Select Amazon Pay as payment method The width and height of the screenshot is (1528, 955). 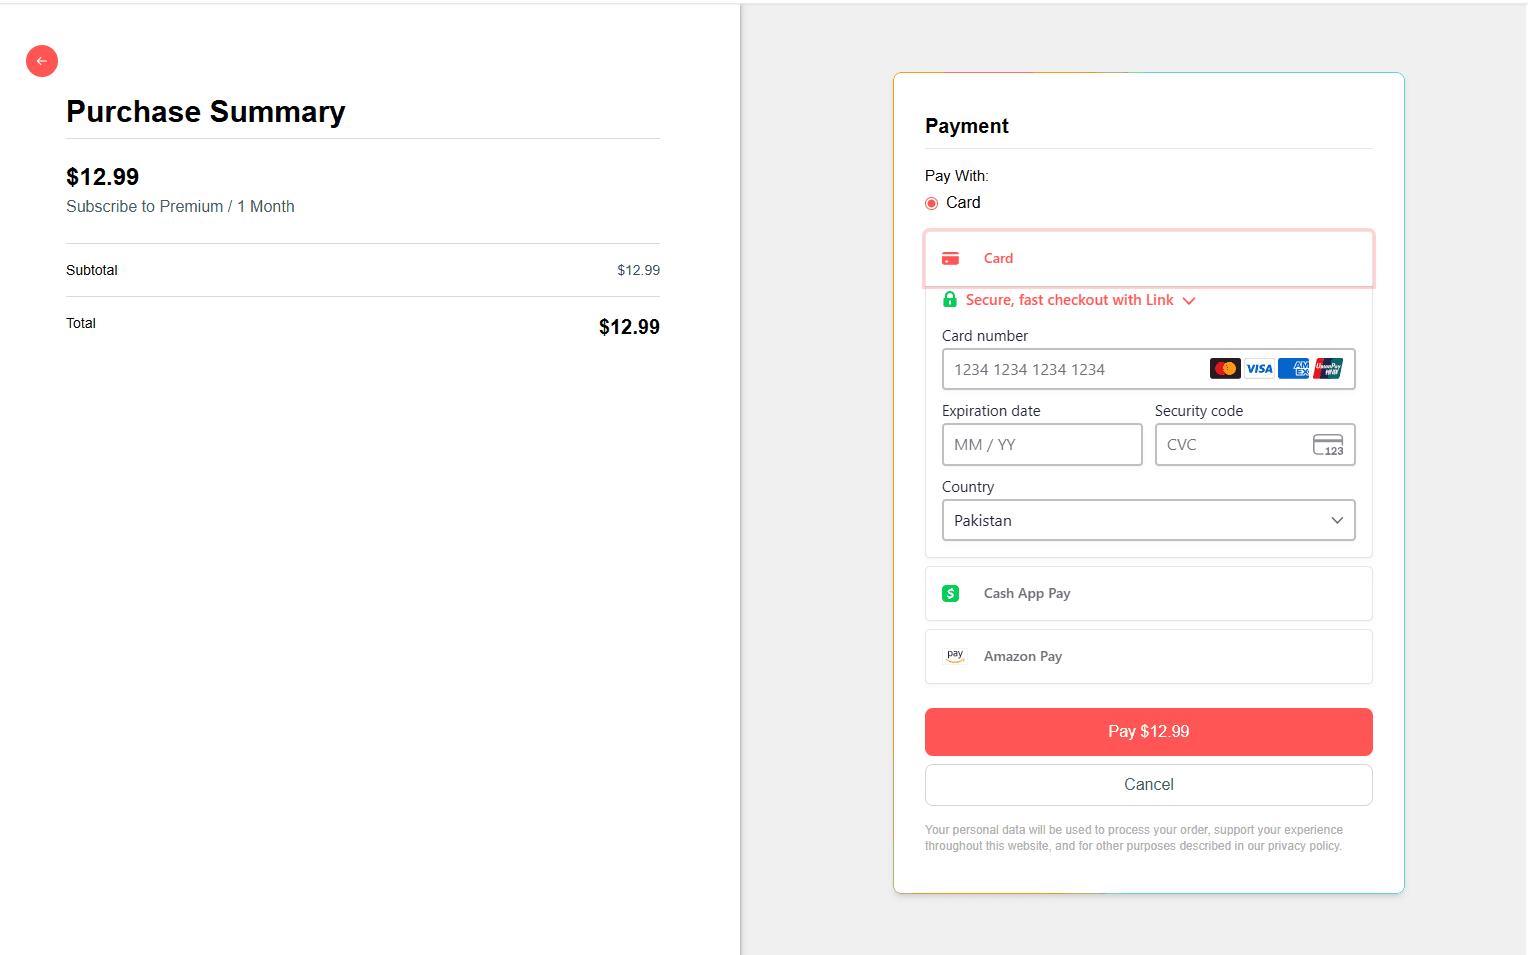click(x=1148, y=656)
